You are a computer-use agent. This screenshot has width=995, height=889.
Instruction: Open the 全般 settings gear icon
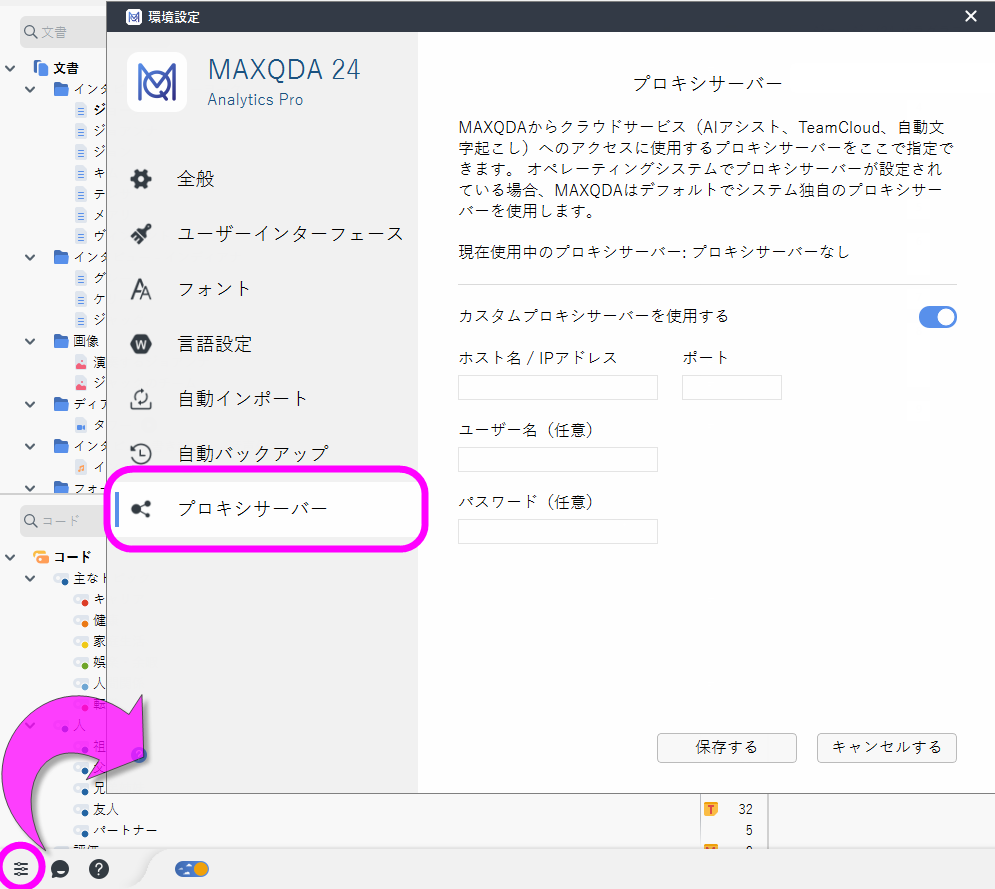click(x=141, y=179)
